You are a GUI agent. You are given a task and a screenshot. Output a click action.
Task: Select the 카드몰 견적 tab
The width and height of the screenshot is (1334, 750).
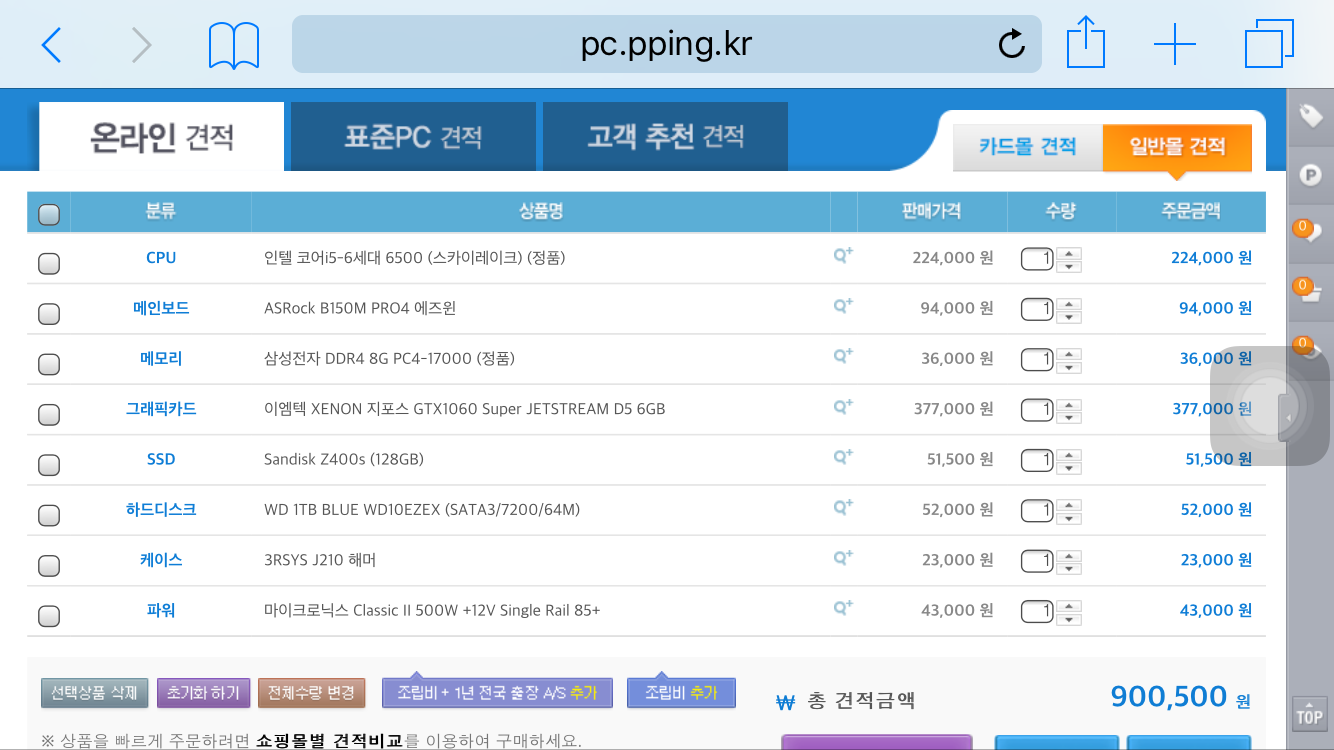pyautogui.click(x=1027, y=147)
